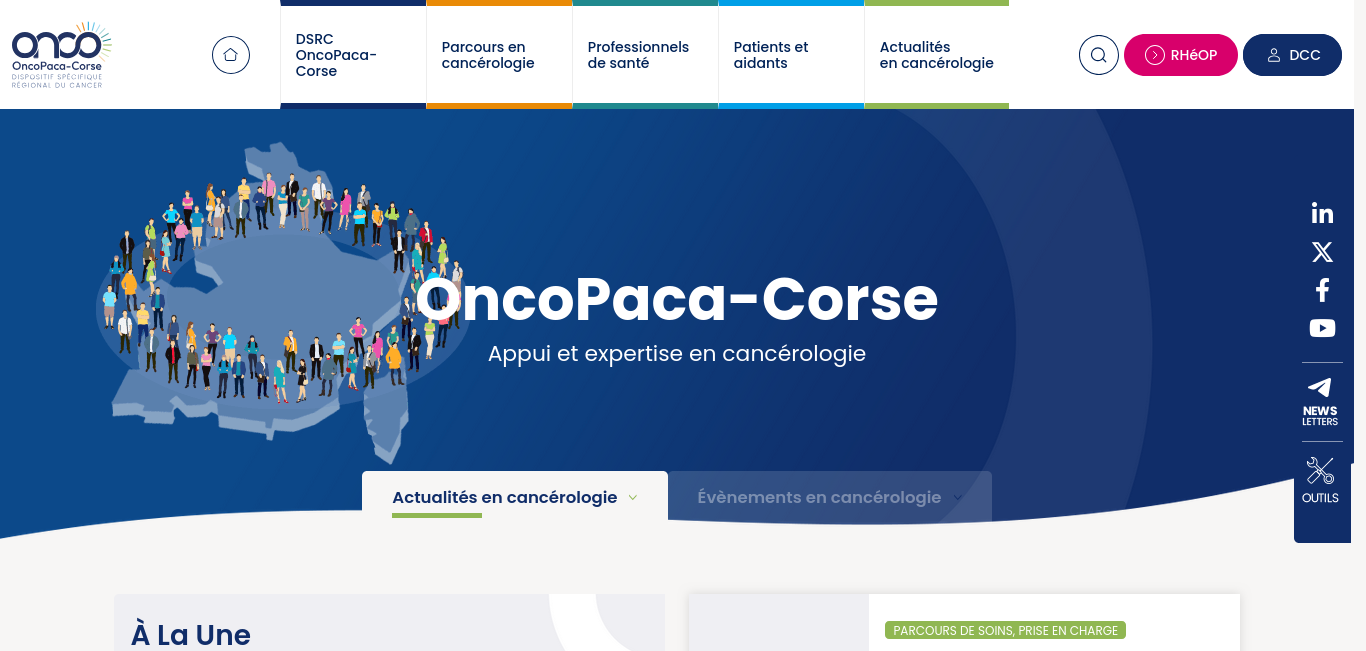Open the Facebook page
This screenshot has height=651, width=1366.
click(1322, 290)
